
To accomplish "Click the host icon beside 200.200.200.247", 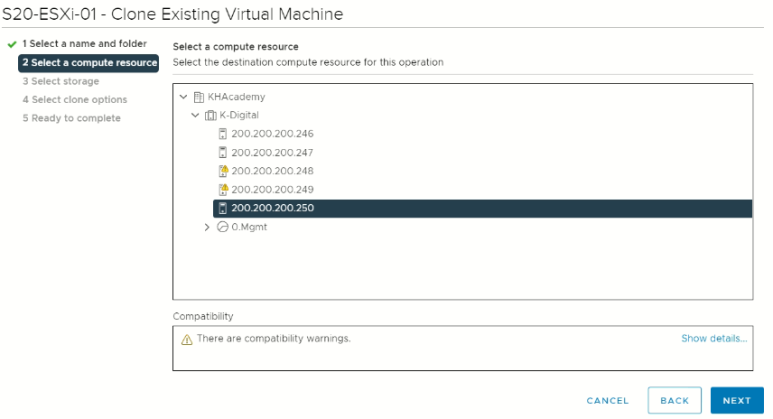I will pyautogui.click(x=223, y=153).
